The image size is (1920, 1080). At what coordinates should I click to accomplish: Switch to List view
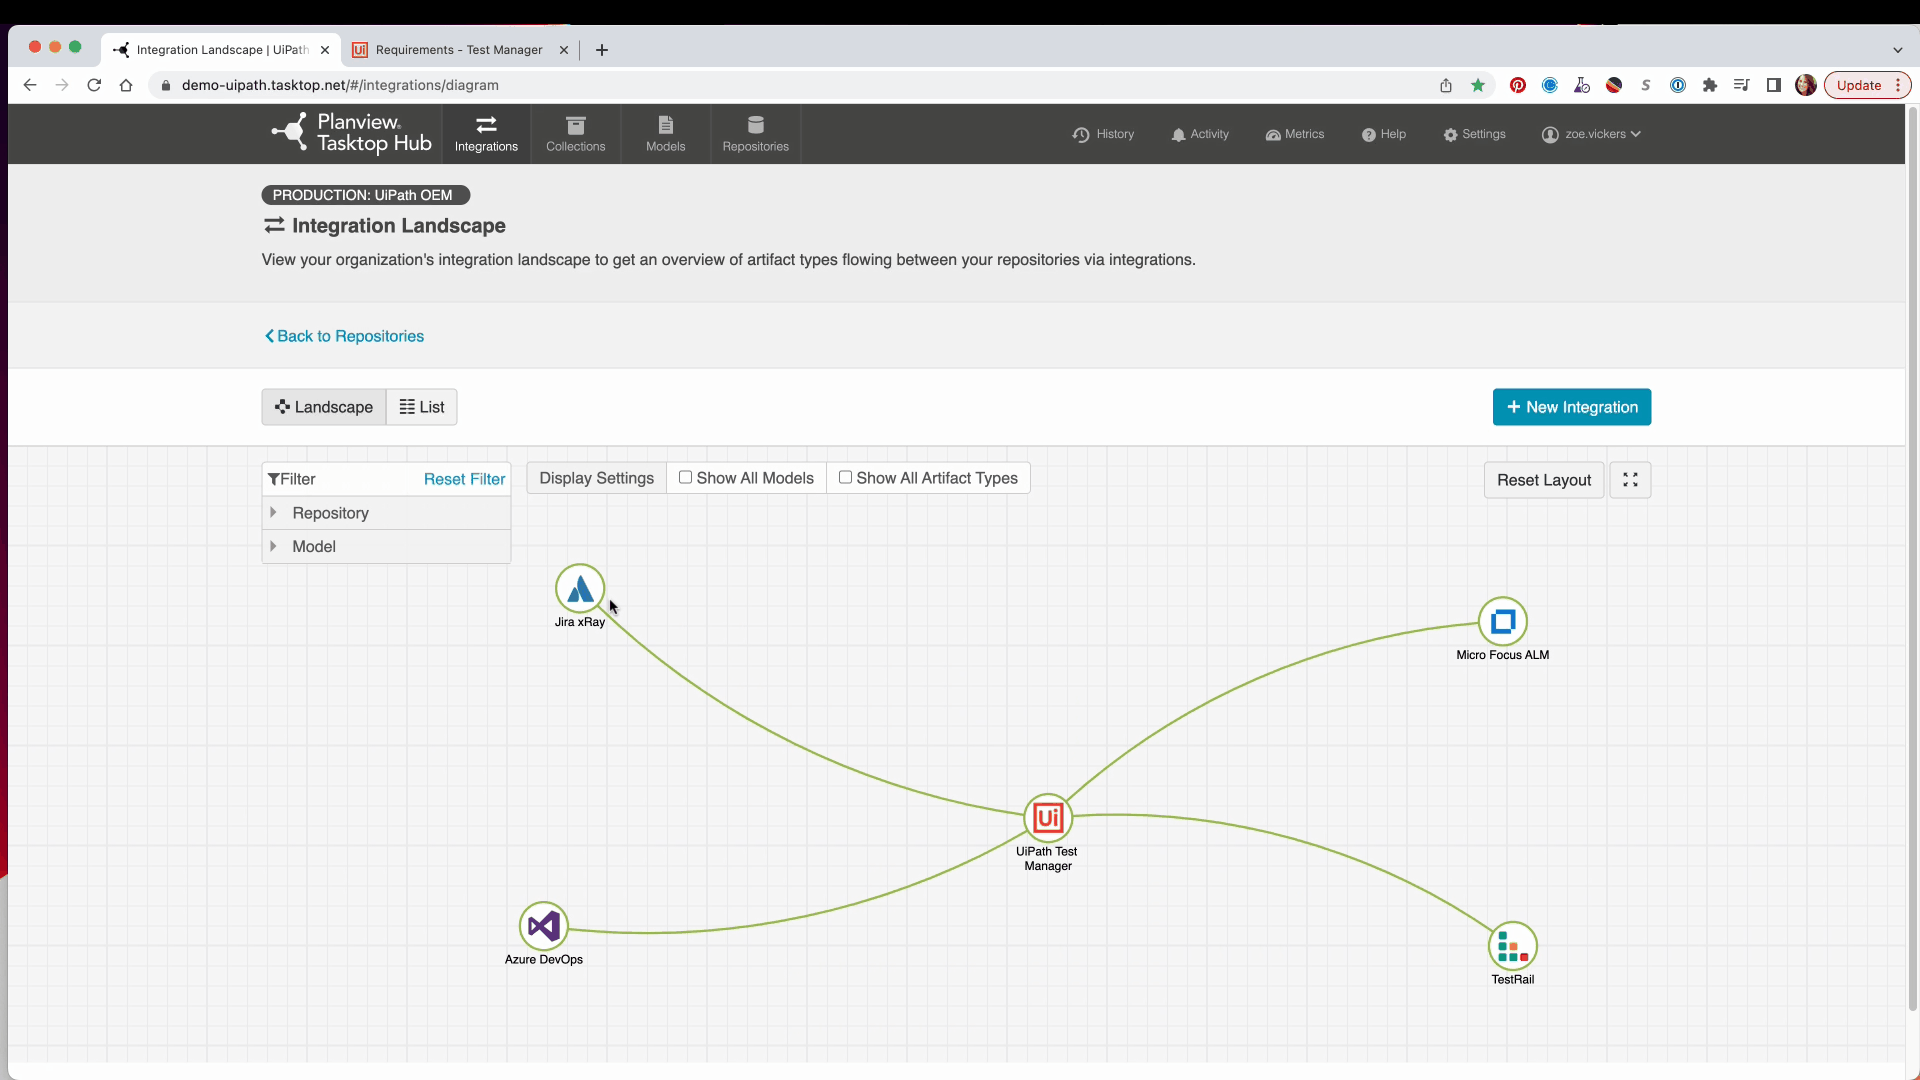pos(422,407)
